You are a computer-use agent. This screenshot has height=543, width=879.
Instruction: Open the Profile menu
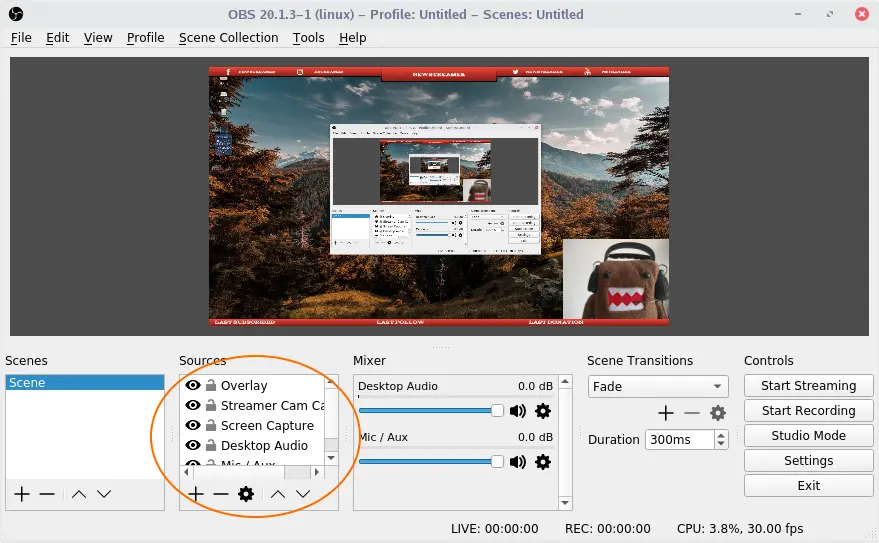tap(145, 38)
